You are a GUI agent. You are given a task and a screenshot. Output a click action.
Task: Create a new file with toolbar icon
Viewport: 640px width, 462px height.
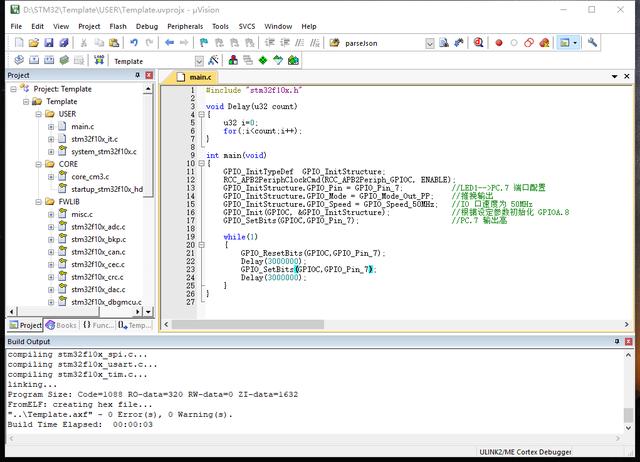tap(19, 42)
